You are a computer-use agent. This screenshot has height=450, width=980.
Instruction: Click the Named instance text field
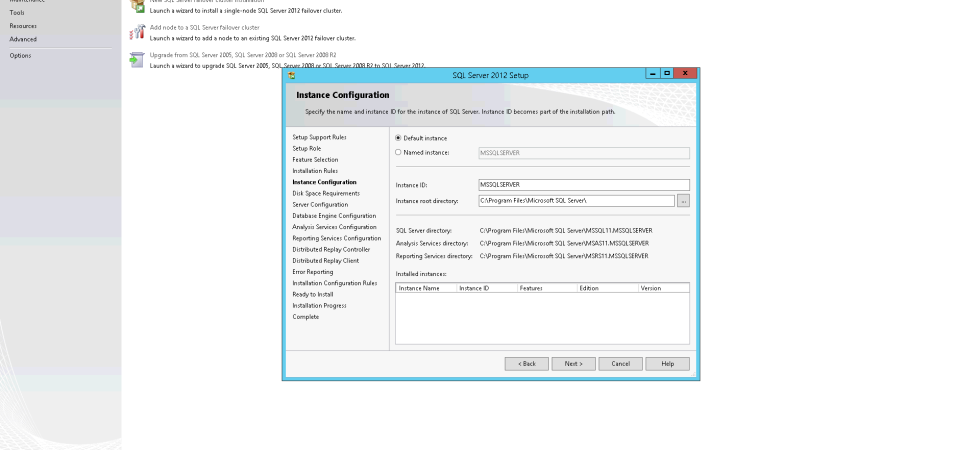click(584, 153)
